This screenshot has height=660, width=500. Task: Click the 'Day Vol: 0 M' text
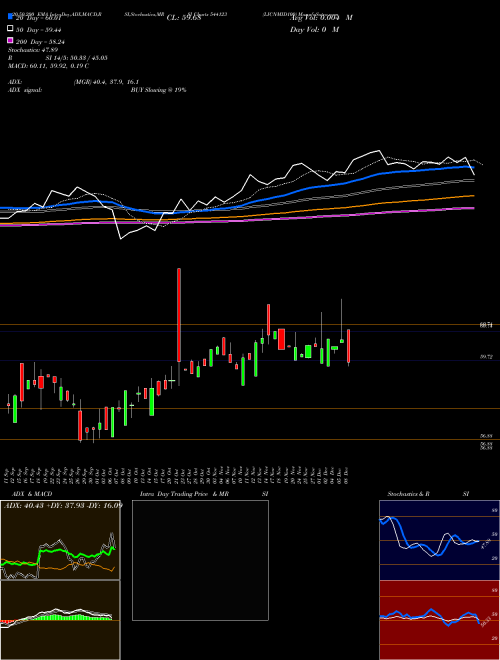pyautogui.click(x=314, y=29)
